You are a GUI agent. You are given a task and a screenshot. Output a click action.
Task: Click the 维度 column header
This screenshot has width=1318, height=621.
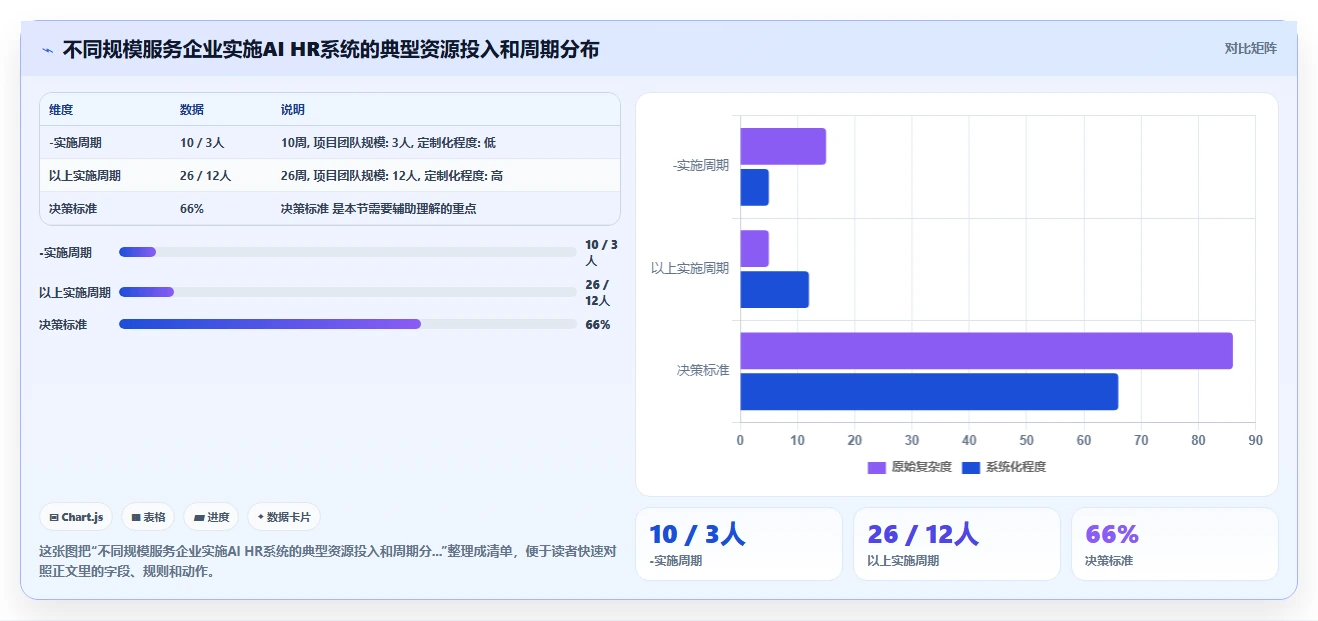point(61,110)
